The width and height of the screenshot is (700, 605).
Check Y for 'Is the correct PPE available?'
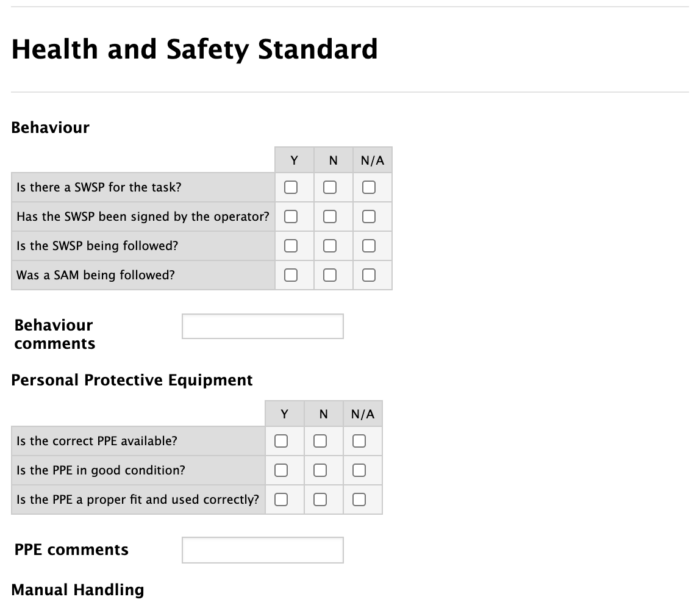pos(281,441)
